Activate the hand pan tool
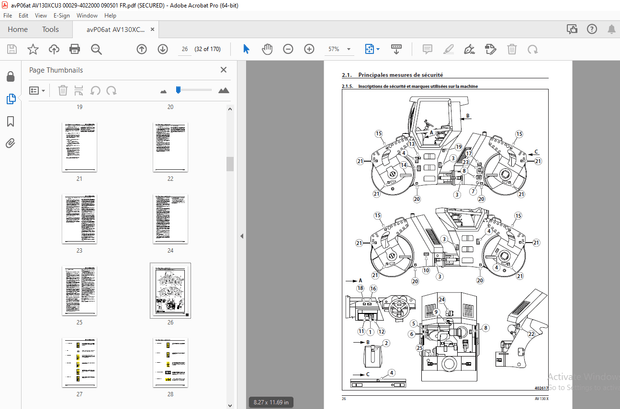Viewport: 620px width, 409px height. click(x=267, y=49)
